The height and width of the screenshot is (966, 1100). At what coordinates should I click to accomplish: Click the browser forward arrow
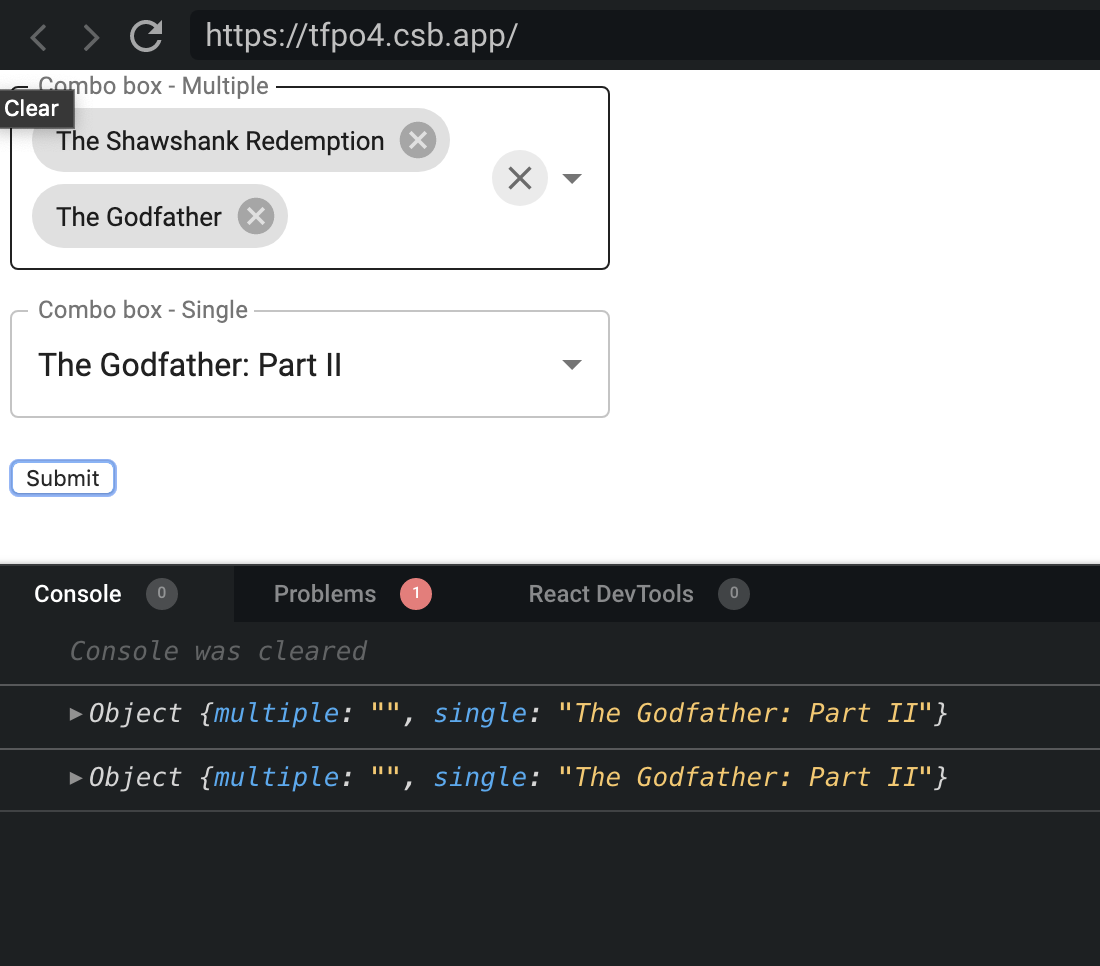pyautogui.click(x=91, y=35)
